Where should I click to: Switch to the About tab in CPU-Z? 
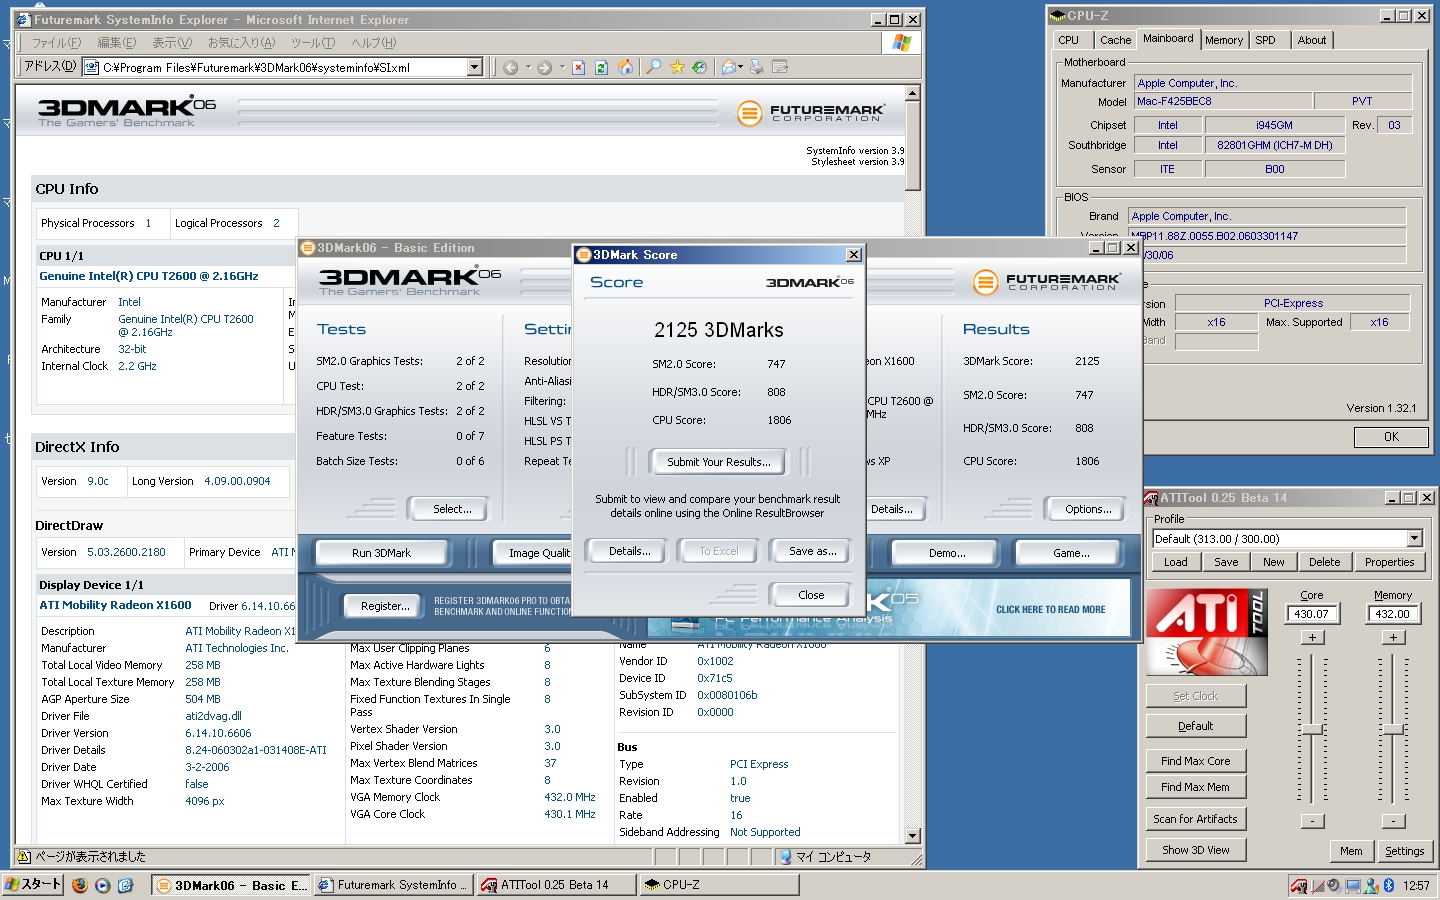1312,40
